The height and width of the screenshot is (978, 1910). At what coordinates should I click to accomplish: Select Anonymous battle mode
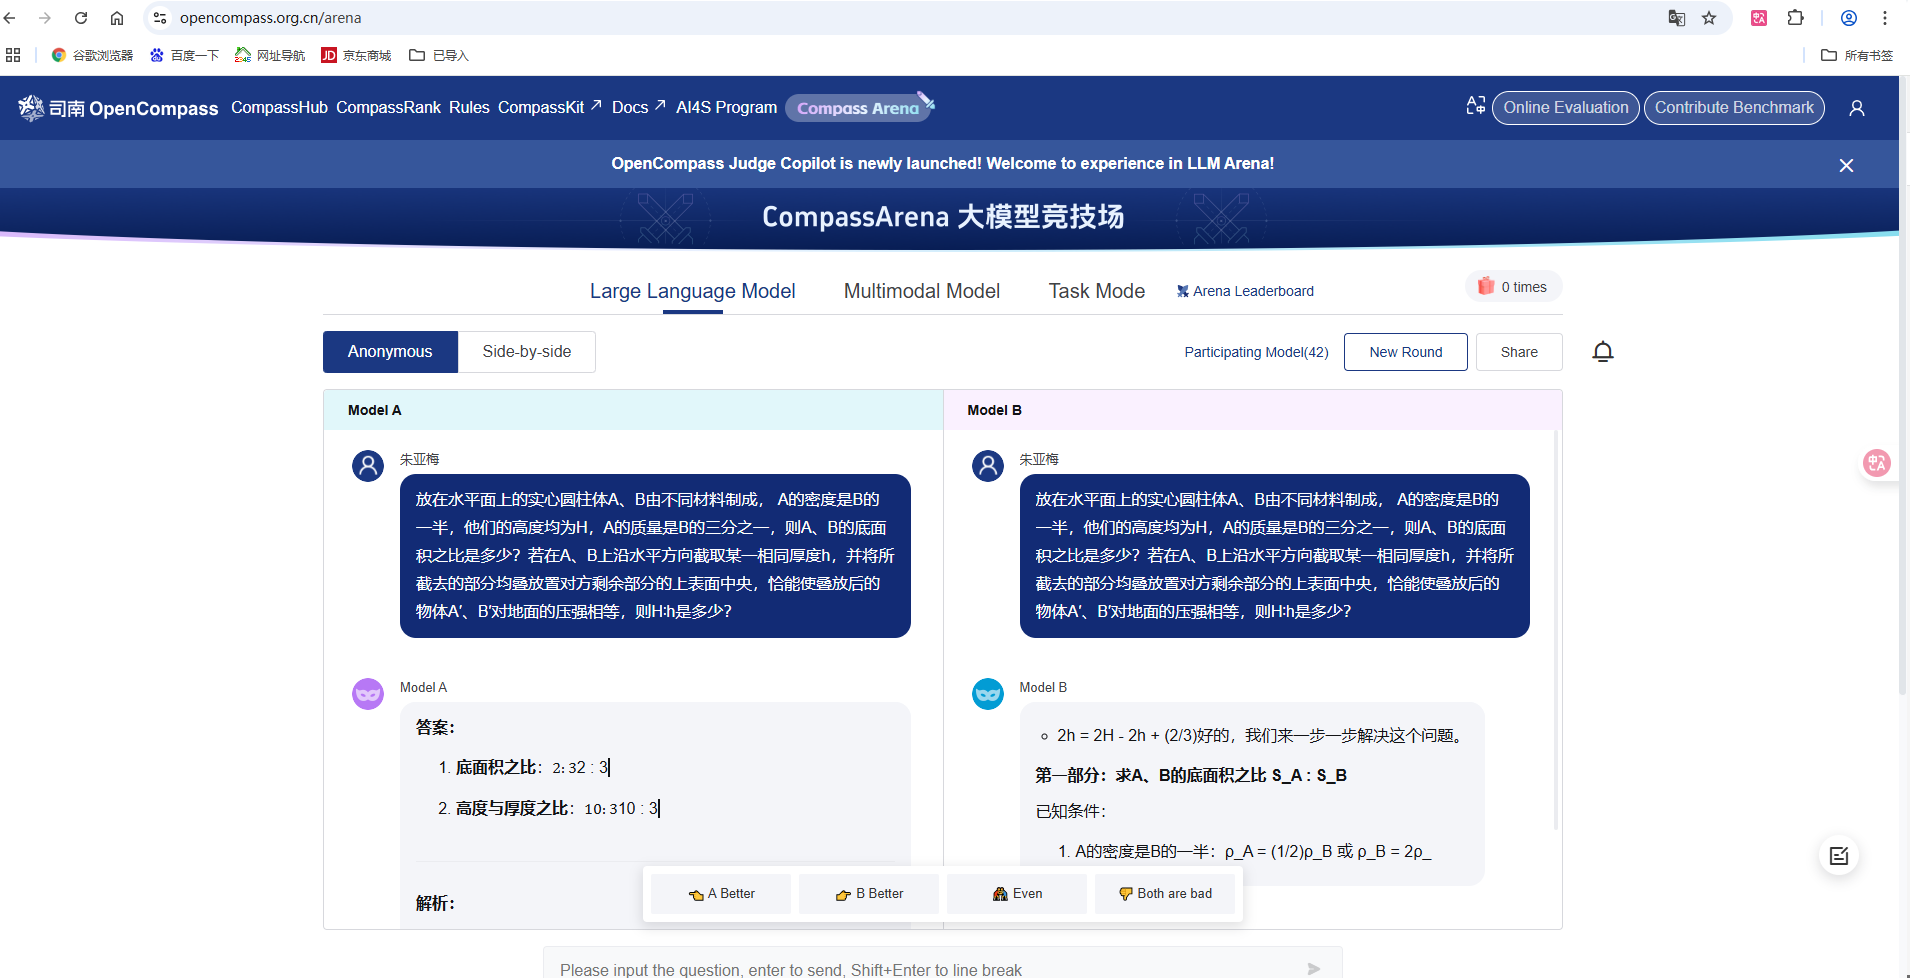pos(389,351)
